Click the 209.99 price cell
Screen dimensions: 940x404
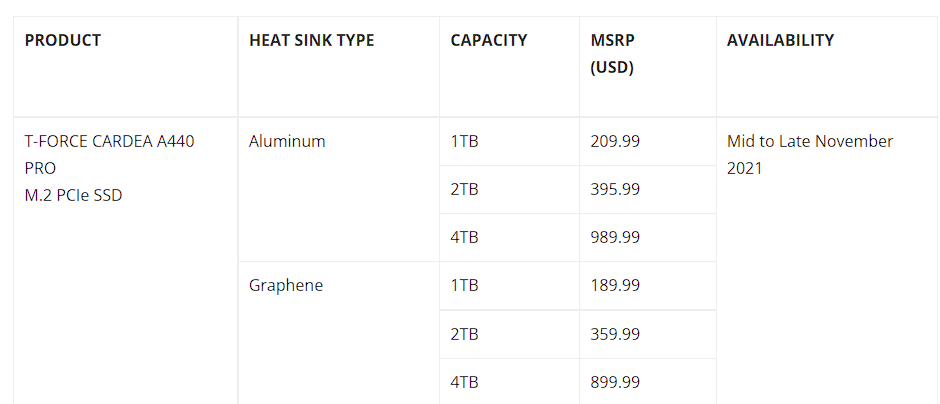647,141
